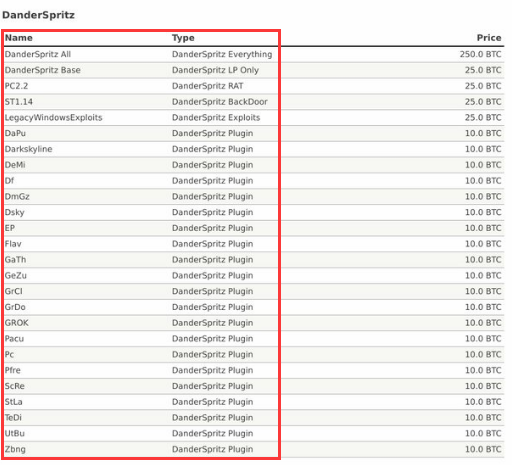512x465 pixels.
Task: Click the 250.0 BTC price
Action: coord(480,54)
